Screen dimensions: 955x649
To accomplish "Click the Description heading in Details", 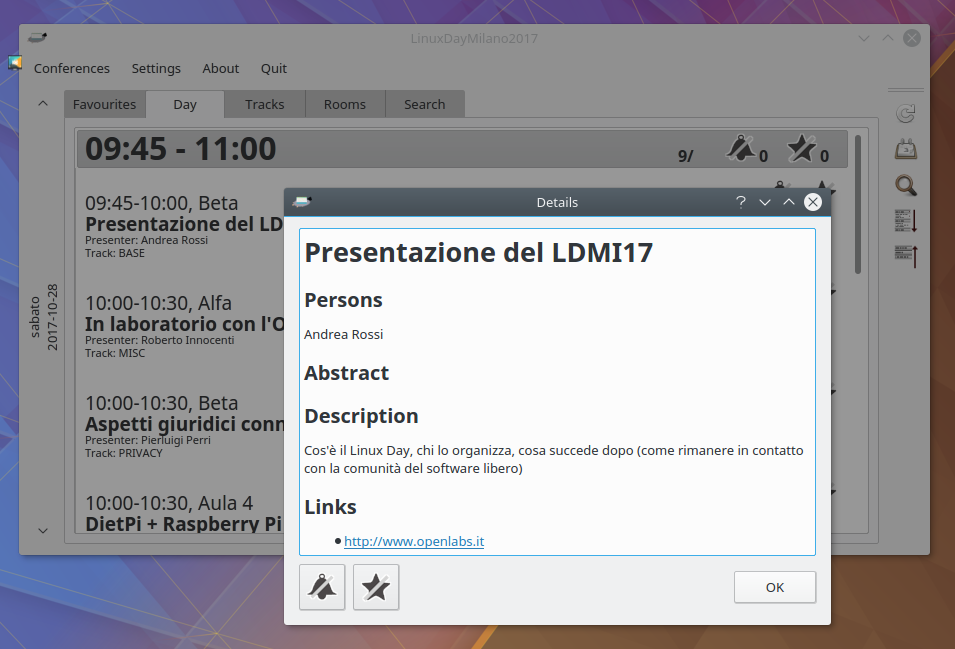I will 361,416.
